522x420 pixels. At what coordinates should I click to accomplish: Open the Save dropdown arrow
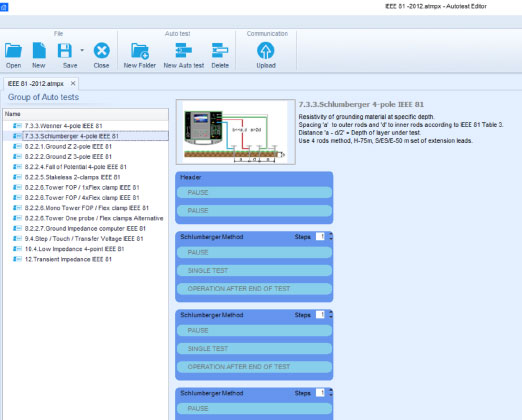82,50
